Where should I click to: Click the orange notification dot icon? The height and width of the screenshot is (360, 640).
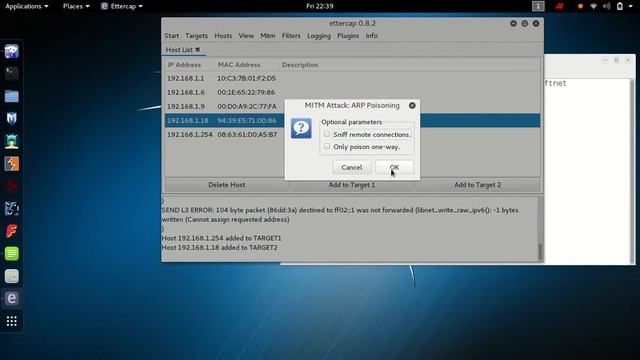tap(580, 6)
